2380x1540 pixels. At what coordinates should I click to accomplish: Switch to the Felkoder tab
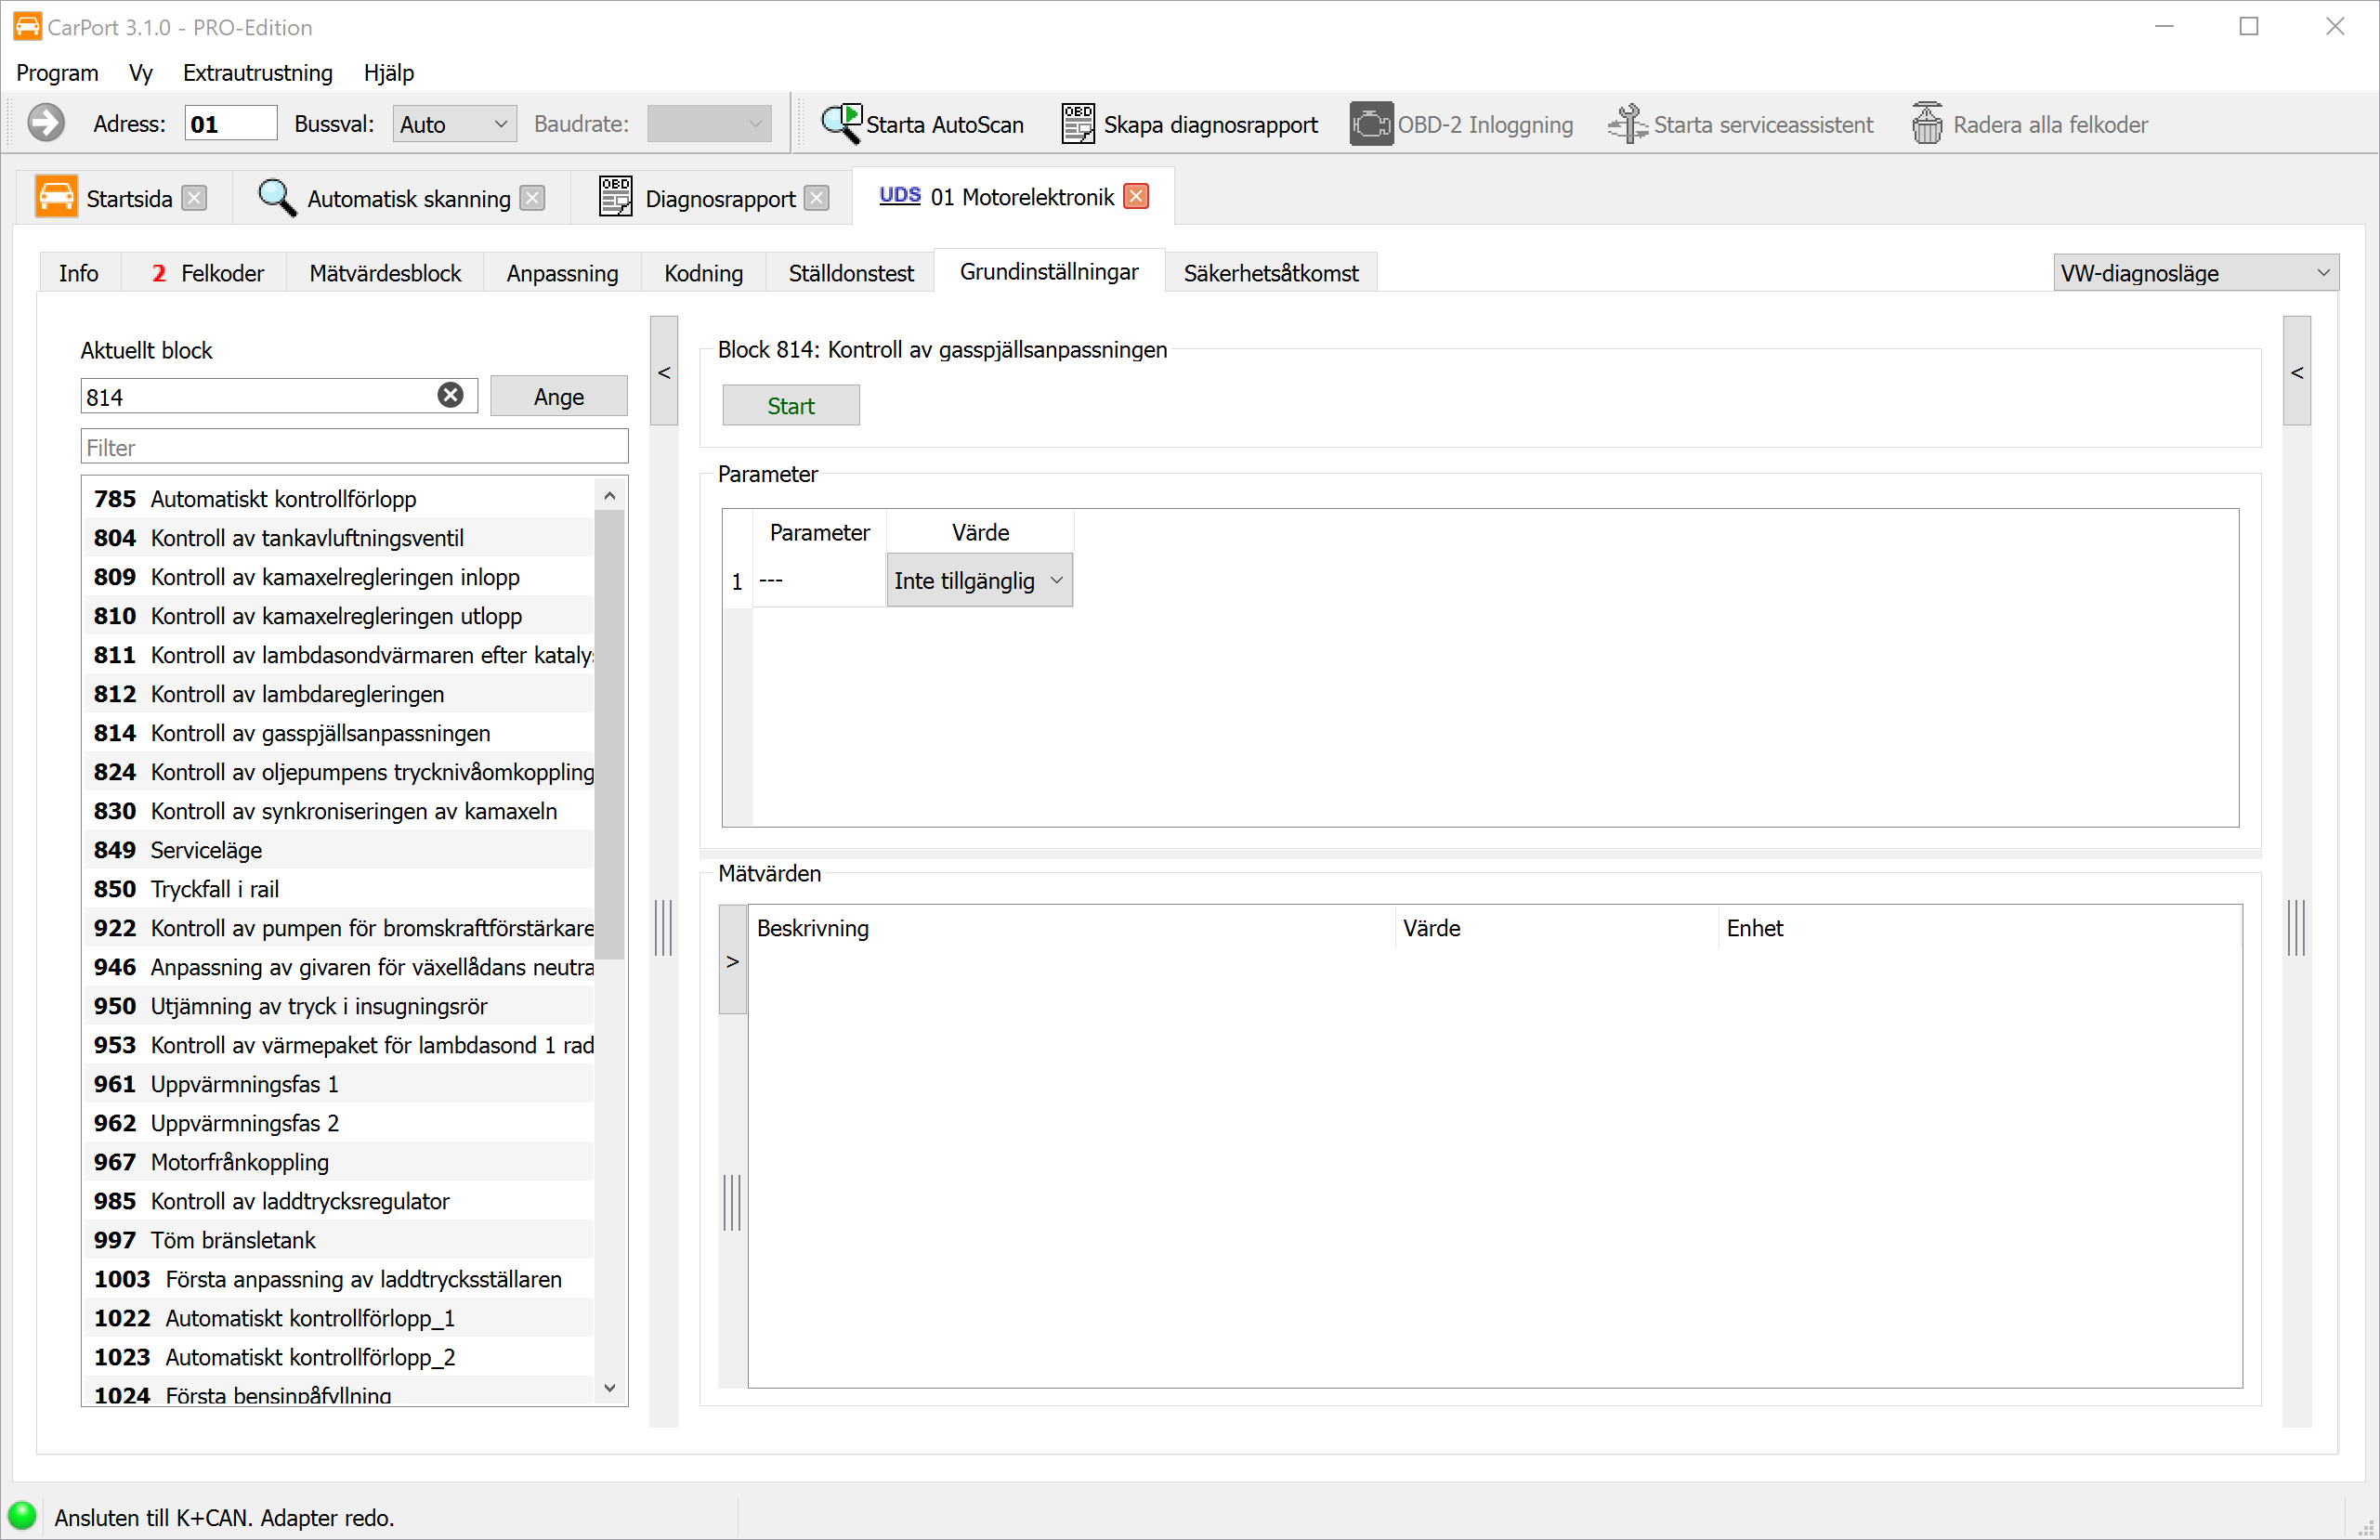[208, 273]
